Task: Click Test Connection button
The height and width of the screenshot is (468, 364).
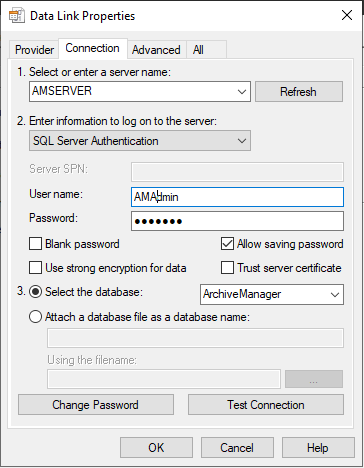Action: click(266, 405)
